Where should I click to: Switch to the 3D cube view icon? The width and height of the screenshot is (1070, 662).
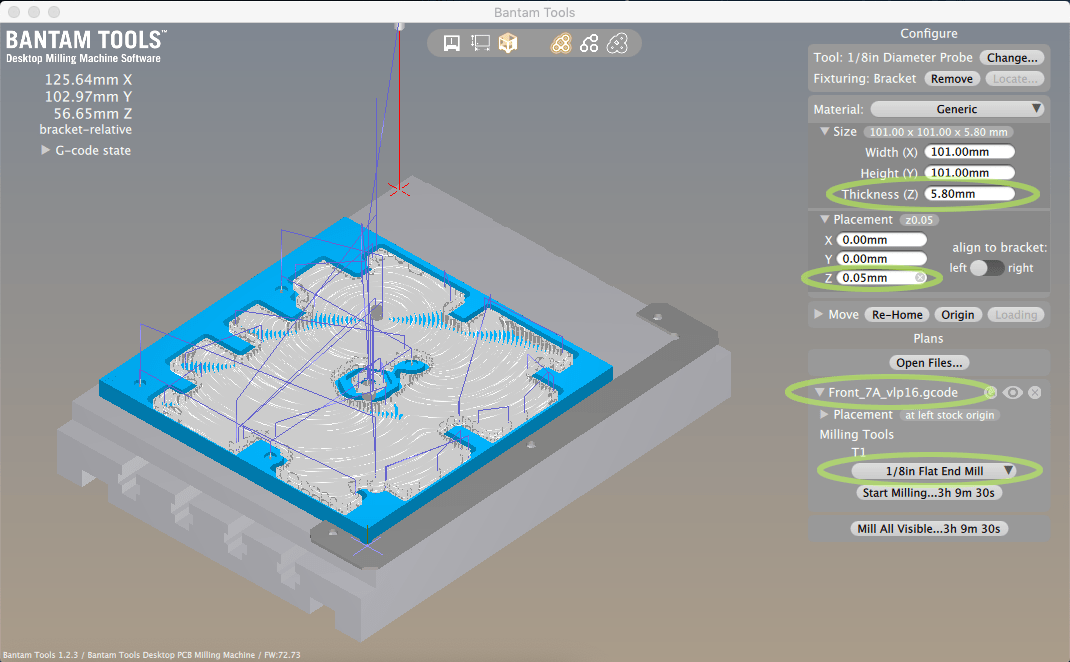click(508, 44)
